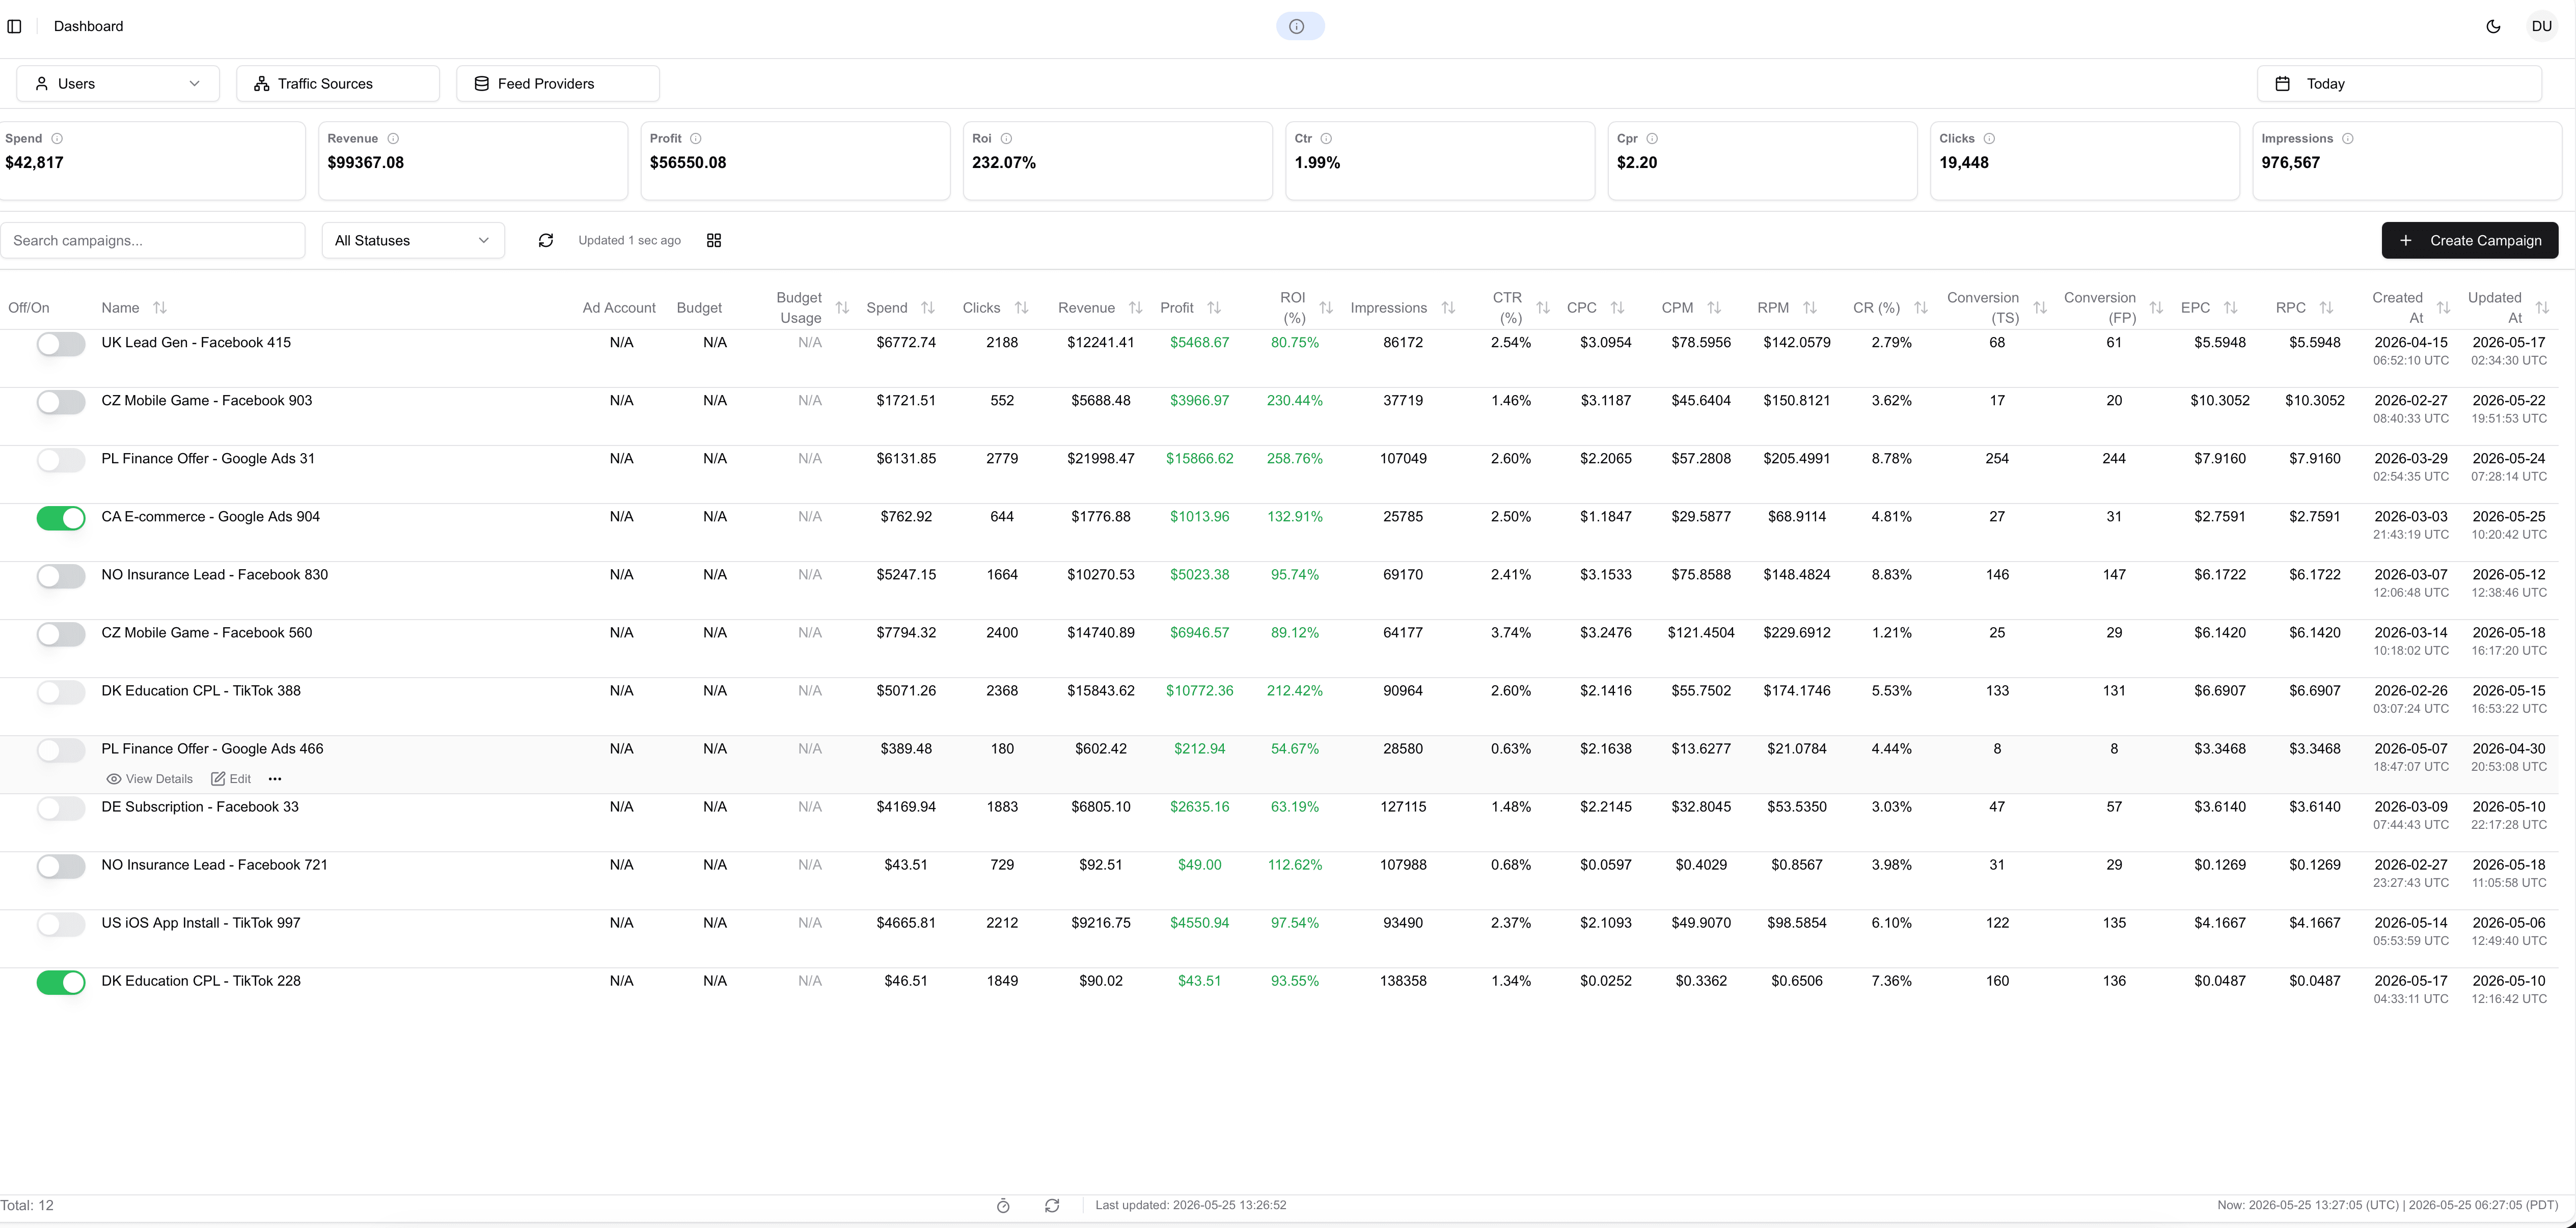Disable DK Education CPL - TikTok 228 campaign
The image size is (2576, 1228).
(61, 982)
